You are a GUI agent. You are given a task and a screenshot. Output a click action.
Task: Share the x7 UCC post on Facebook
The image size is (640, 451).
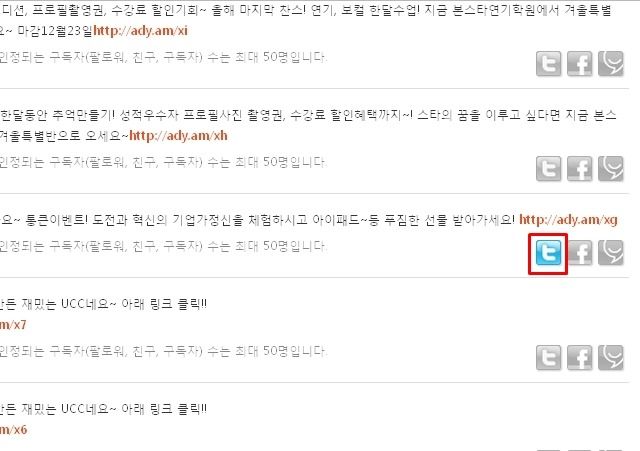coord(580,358)
